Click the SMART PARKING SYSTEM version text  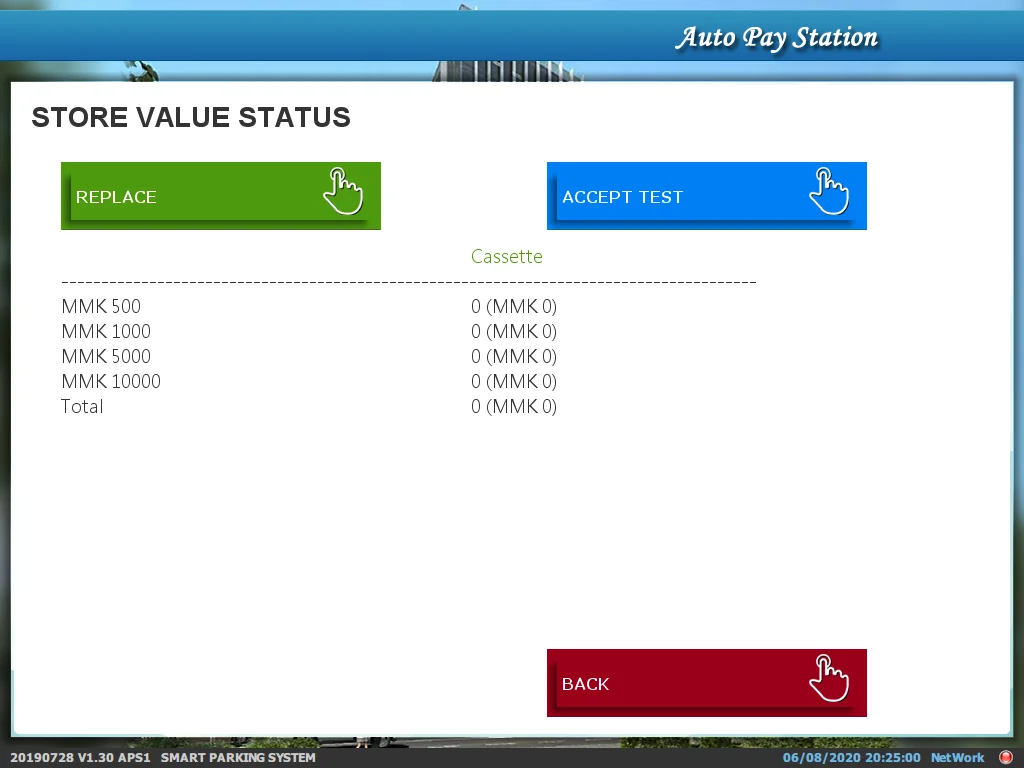163,758
